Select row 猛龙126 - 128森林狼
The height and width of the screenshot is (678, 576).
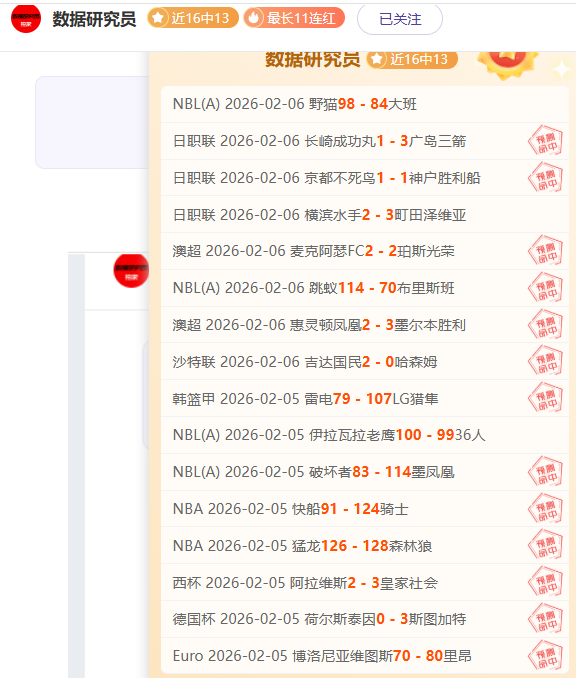coord(365,546)
